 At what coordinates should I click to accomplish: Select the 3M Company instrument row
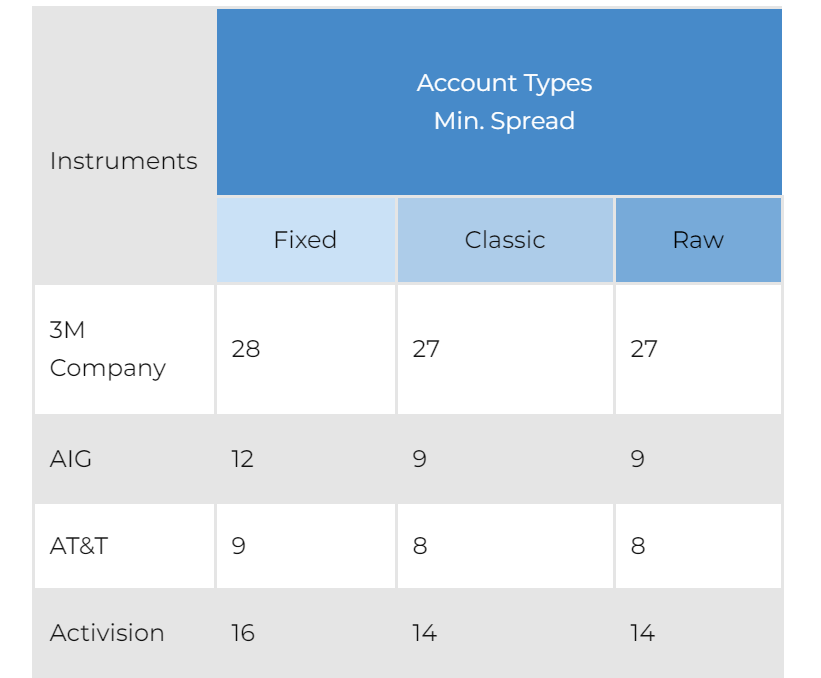108,349
